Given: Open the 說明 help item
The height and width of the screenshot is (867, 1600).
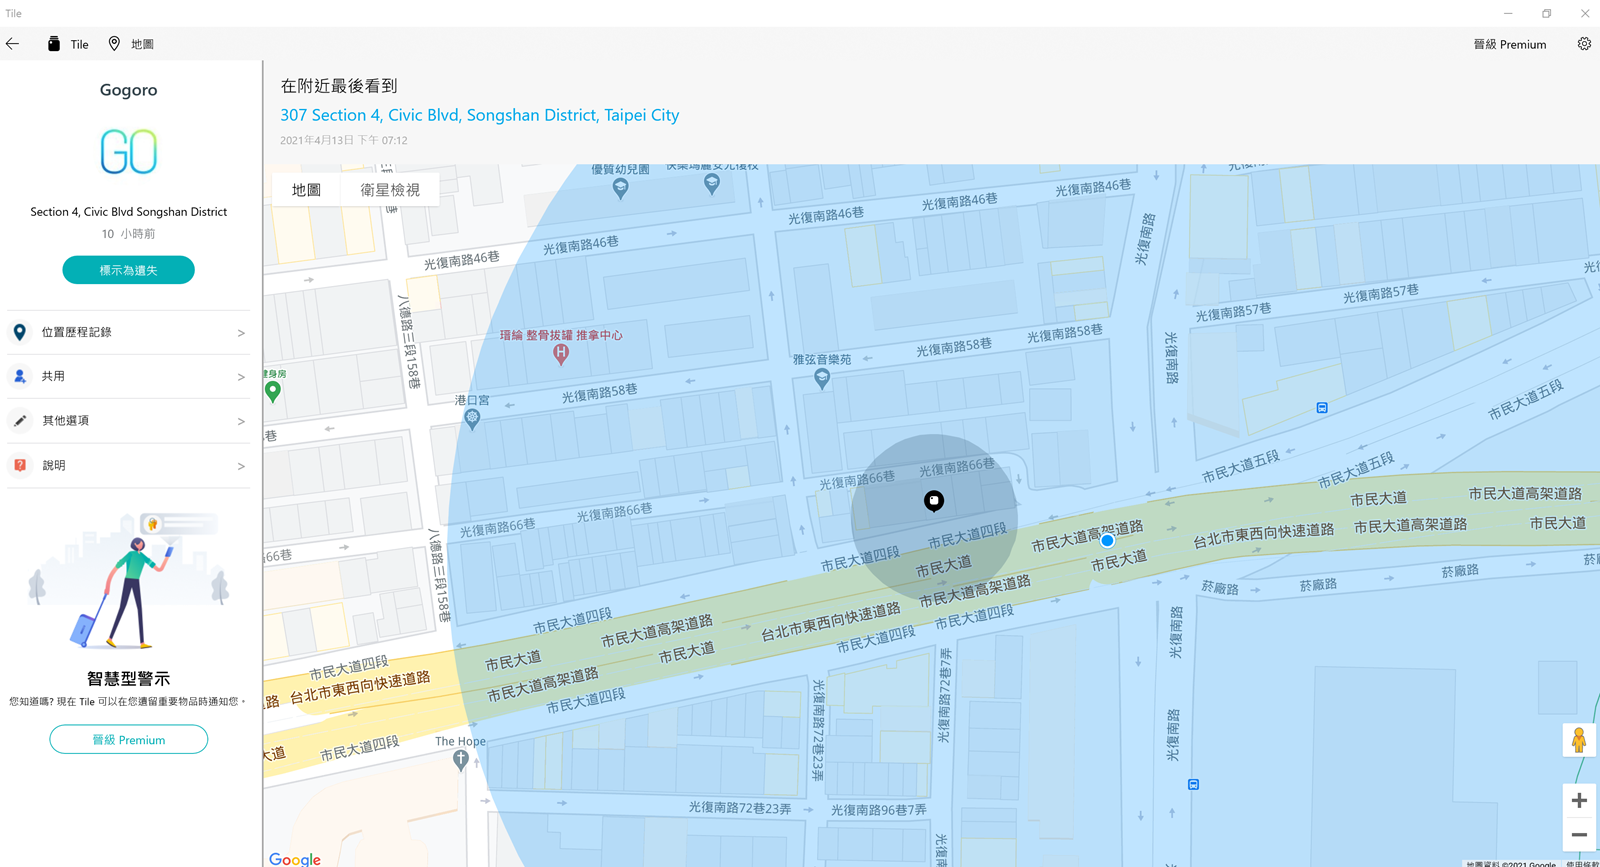Looking at the screenshot, I should click(128, 466).
